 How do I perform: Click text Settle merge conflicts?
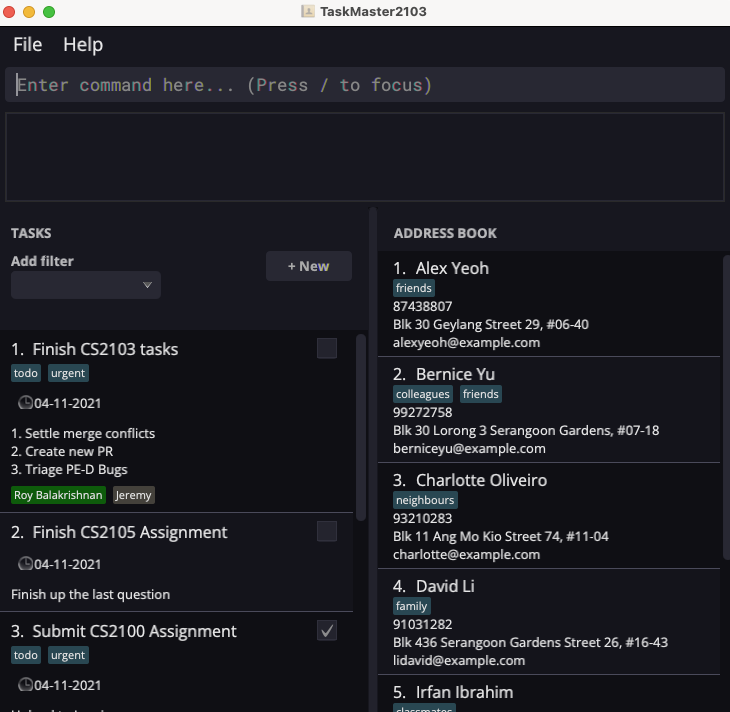click(90, 434)
